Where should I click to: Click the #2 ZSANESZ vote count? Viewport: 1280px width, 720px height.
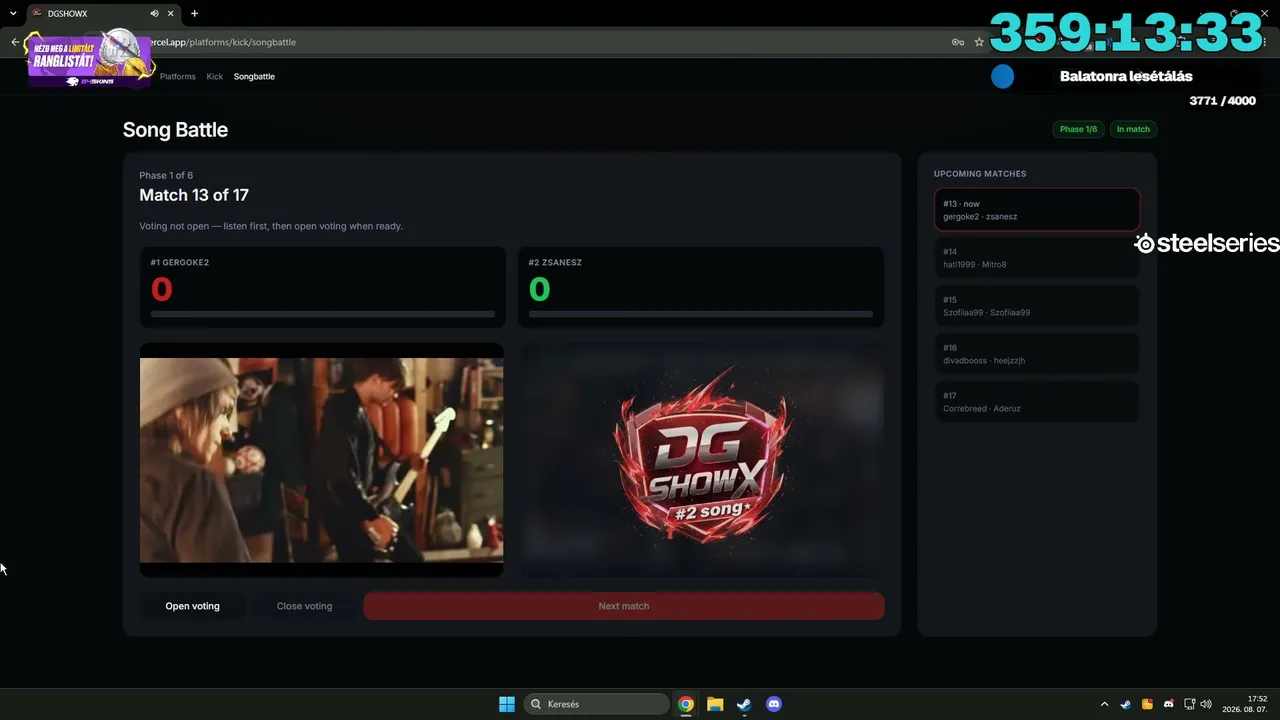pos(539,289)
